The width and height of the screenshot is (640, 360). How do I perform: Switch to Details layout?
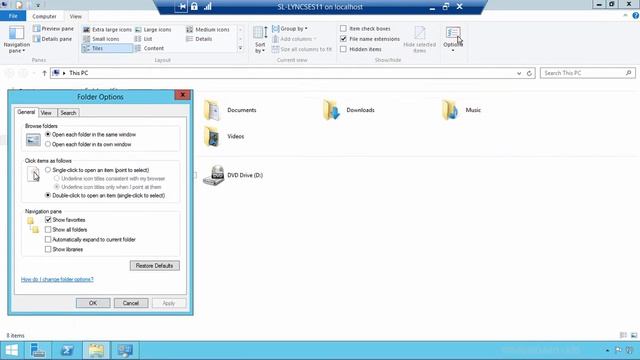[199, 39]
